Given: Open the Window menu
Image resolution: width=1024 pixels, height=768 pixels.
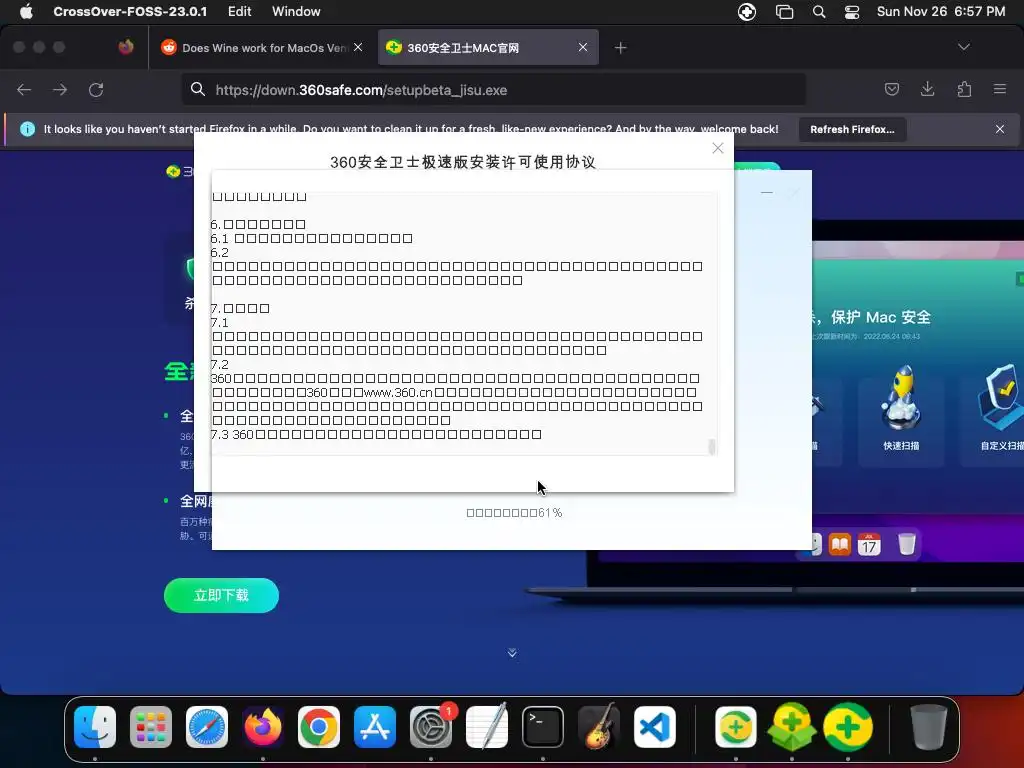Looking at the screenshot, I should point(296,11).
